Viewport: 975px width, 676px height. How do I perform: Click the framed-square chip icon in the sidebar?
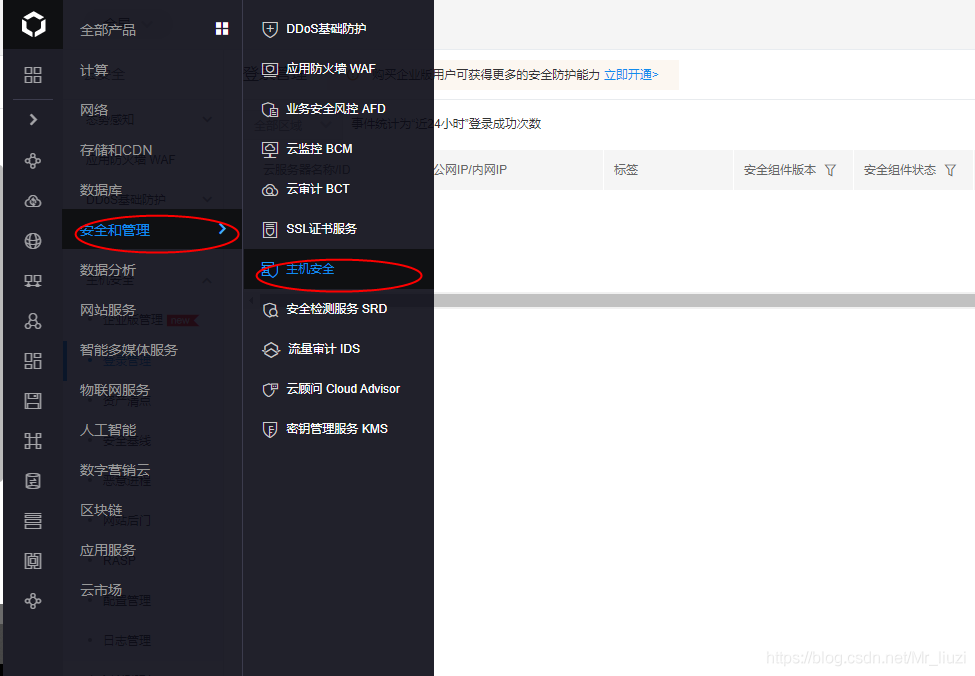(x=33, y=561)
